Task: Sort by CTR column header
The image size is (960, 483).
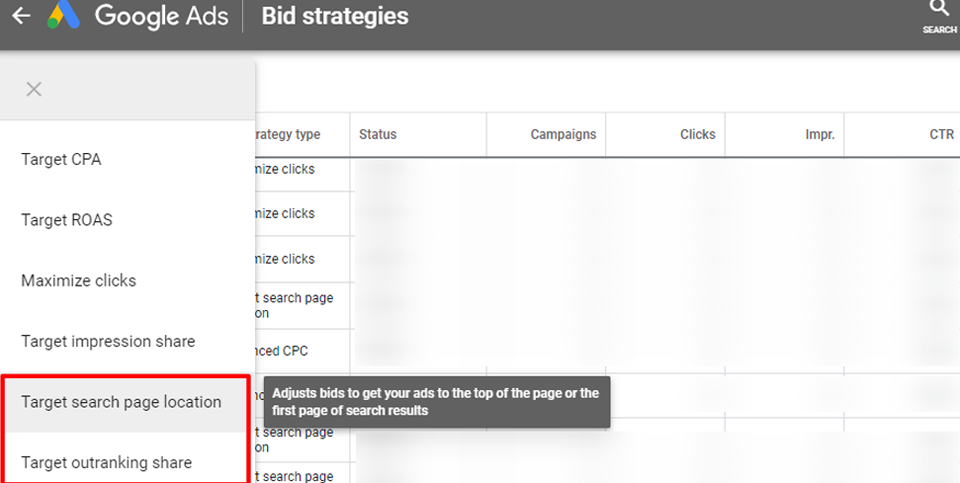Action: click(941, 134)
